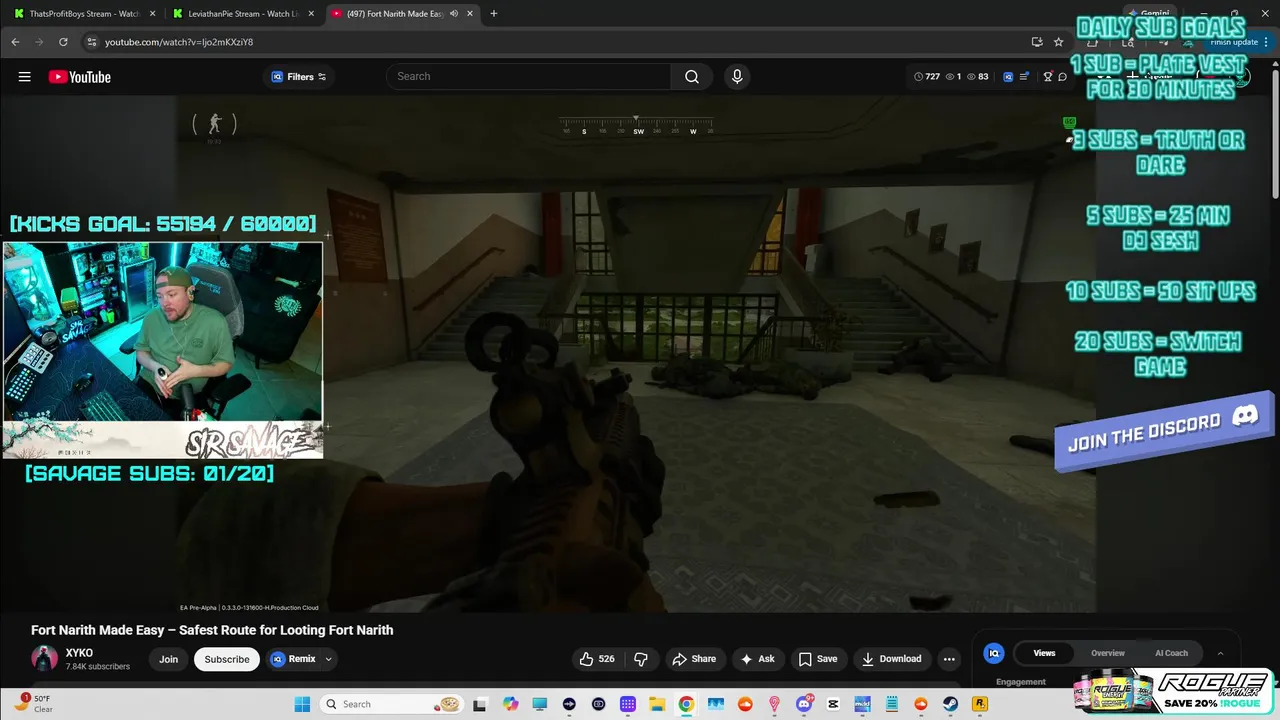Open Rockstar Games Launcher in taskbar

coord(980,704)
